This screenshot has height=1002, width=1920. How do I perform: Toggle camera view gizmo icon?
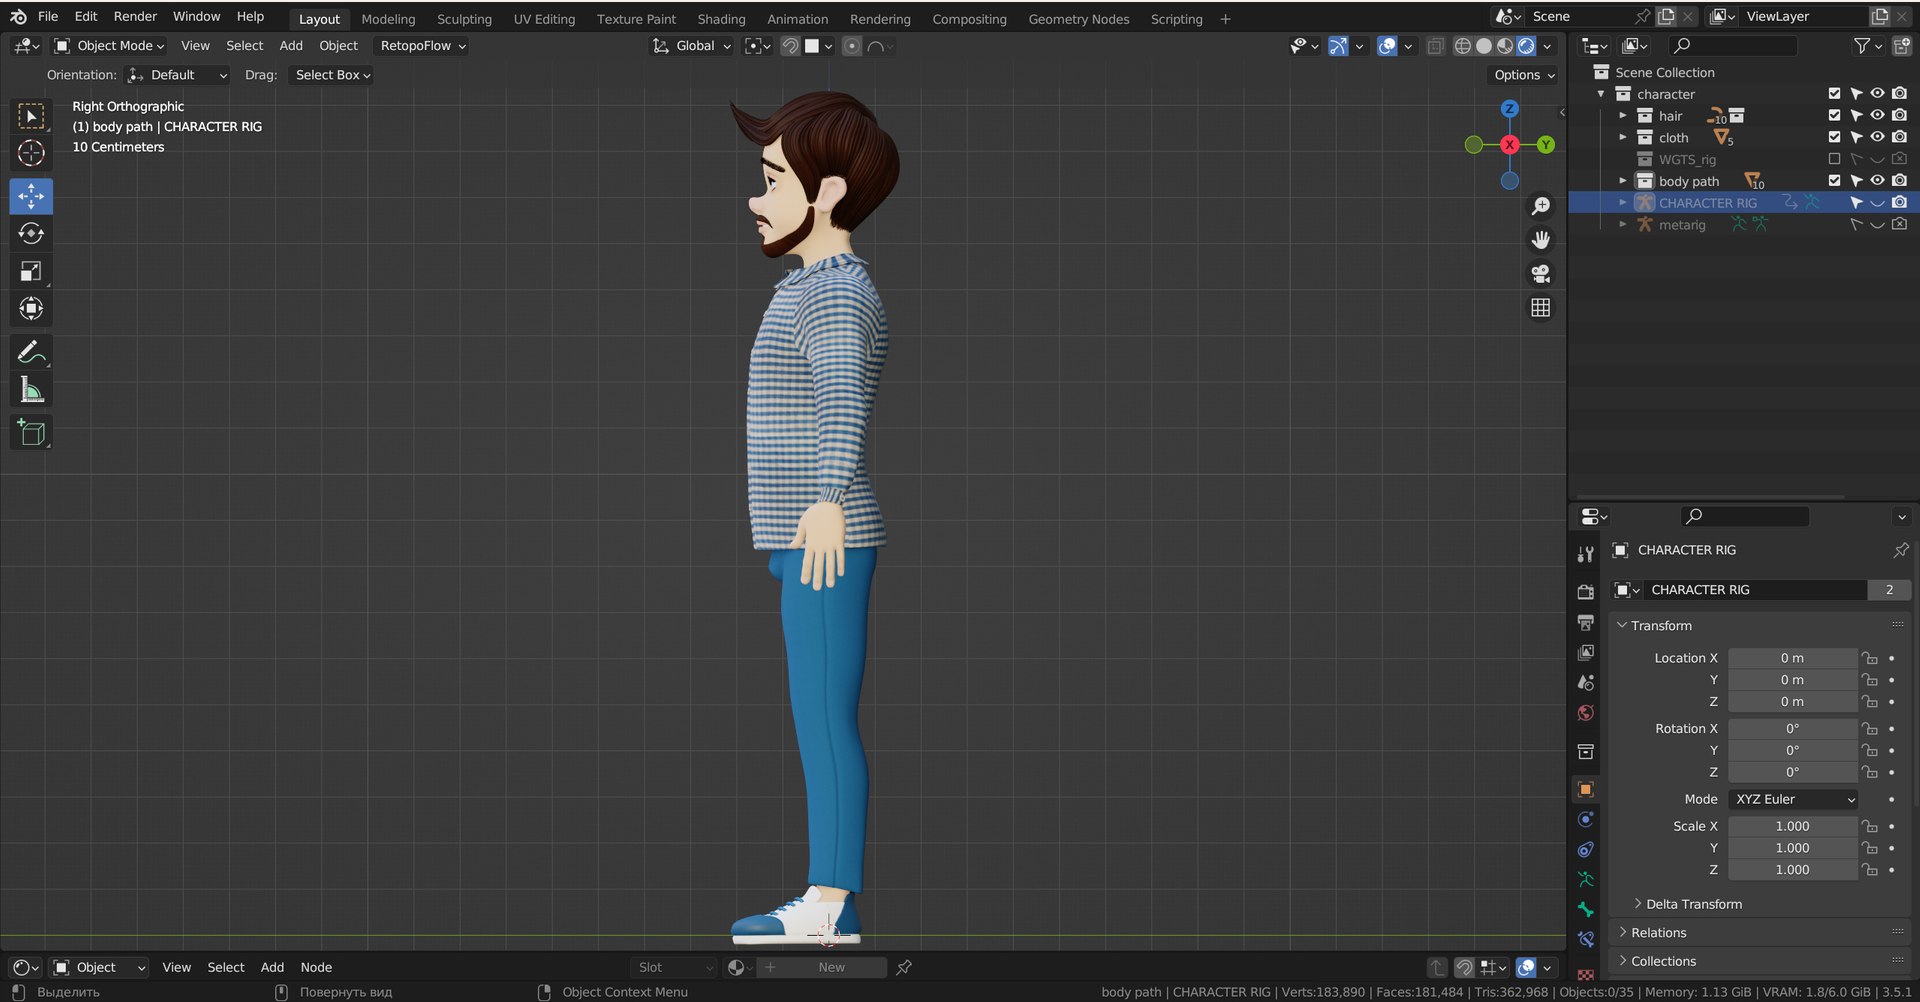[1541, 274]
